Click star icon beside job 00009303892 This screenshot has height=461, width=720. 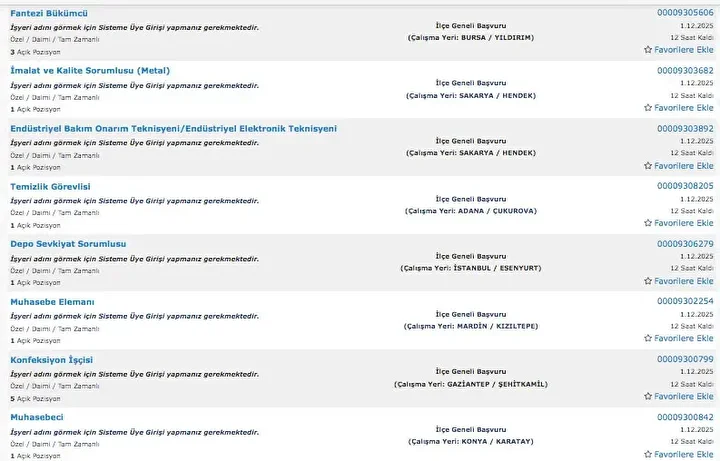(x=648, y=165)
